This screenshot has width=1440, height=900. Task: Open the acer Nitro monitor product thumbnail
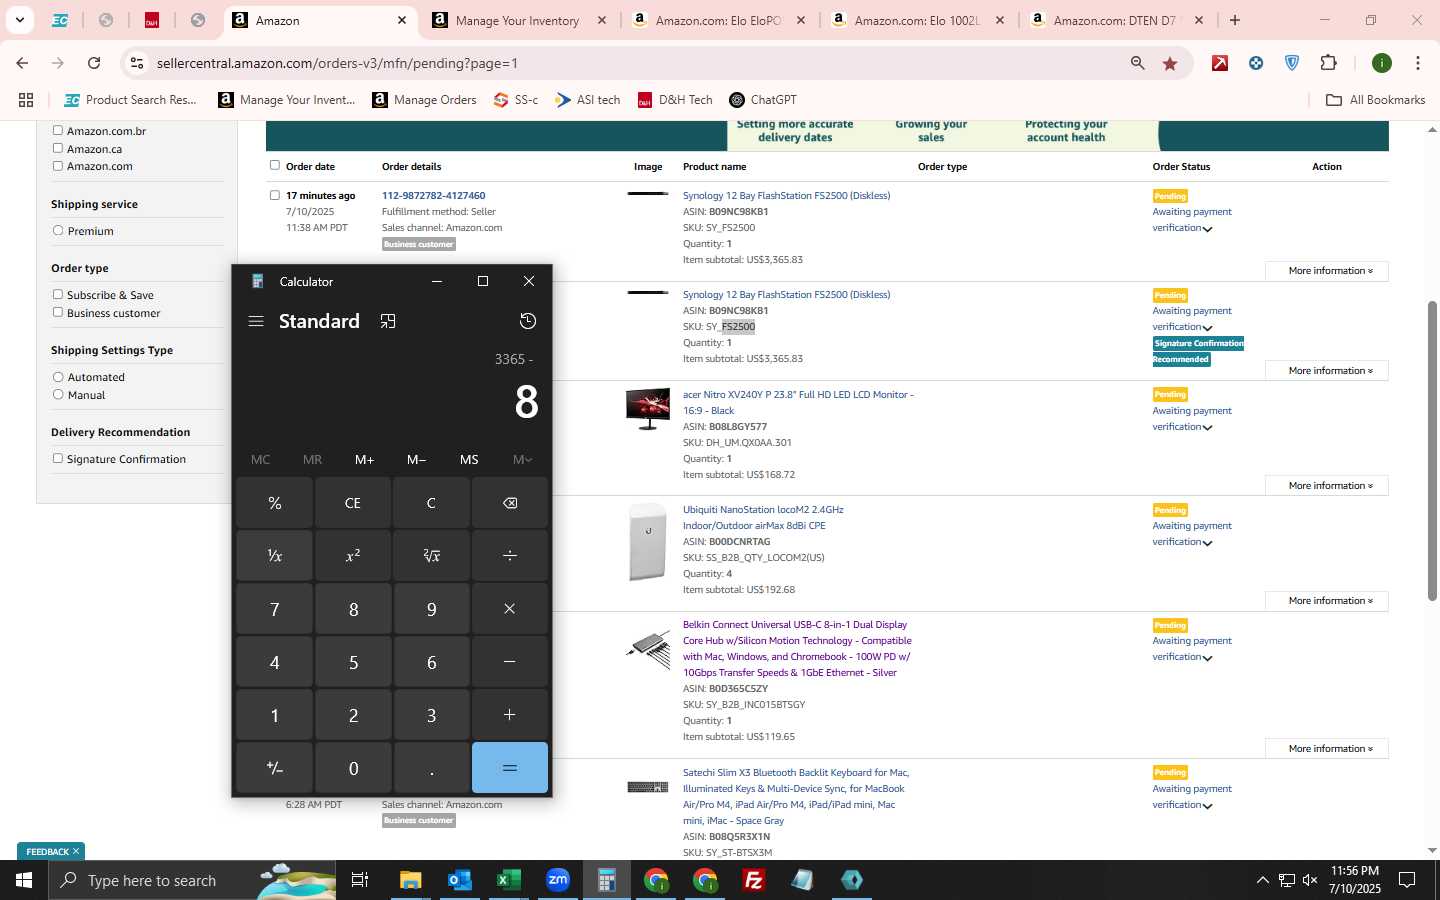coord(648,409)
